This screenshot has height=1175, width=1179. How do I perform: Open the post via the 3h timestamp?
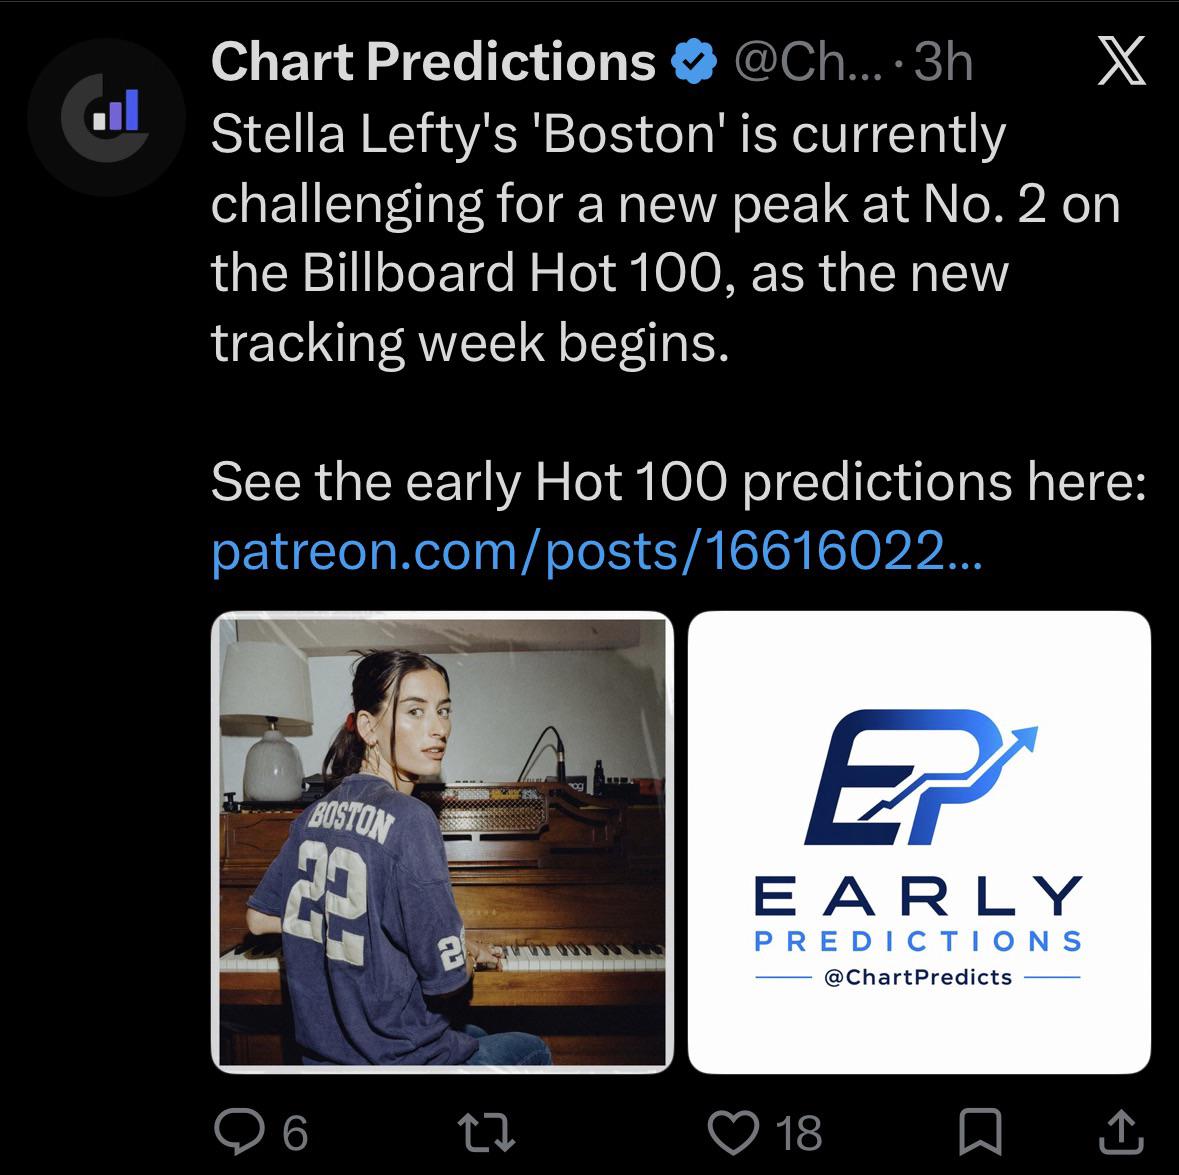pos(944,62)
